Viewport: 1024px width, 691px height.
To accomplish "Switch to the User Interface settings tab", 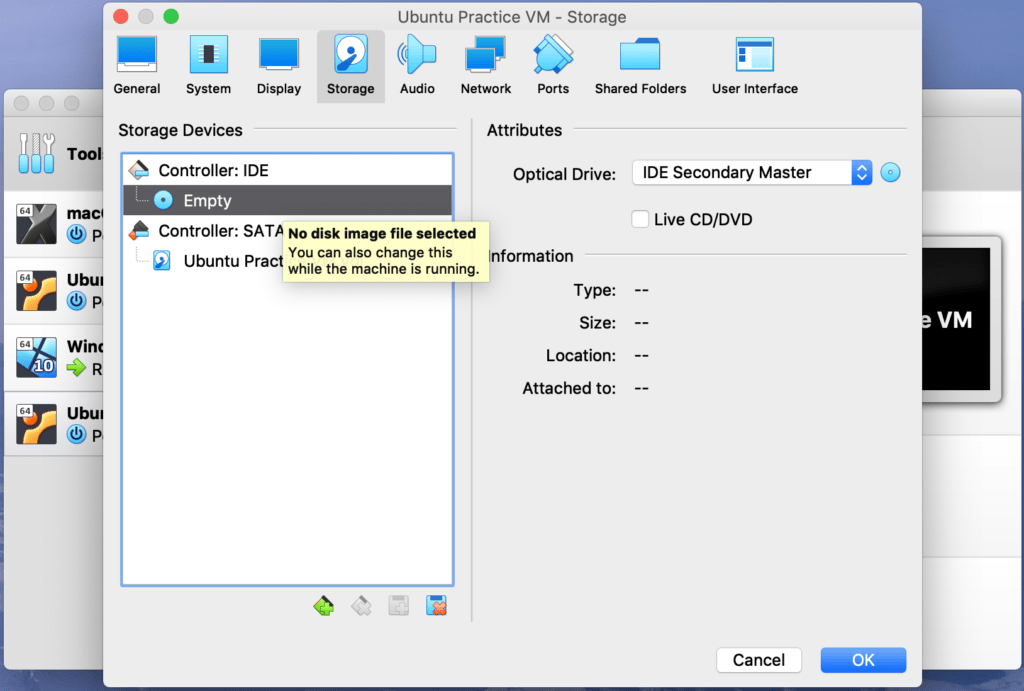I will tap(755, 67).
